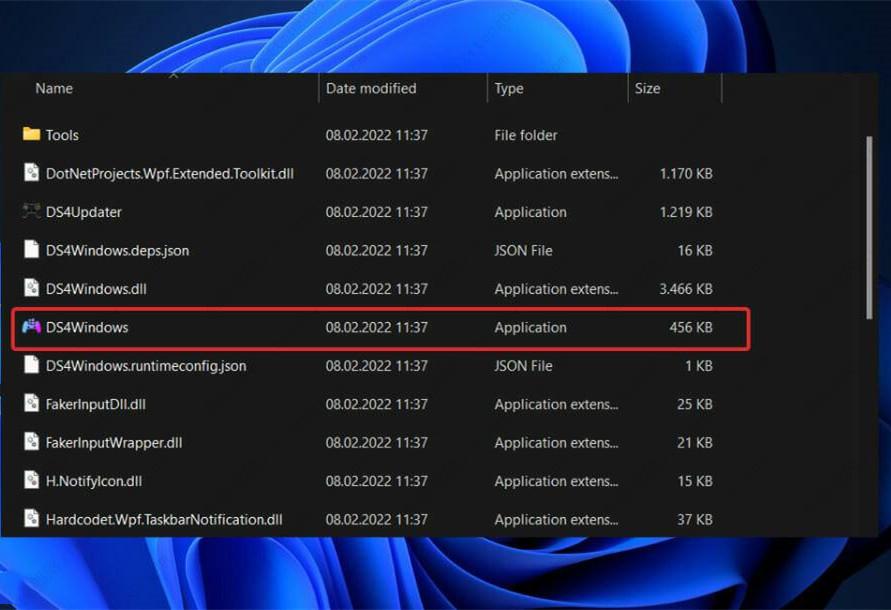Sort files by the Name column header
Viewport: 891px width, 610px height.
click(53, 88)
